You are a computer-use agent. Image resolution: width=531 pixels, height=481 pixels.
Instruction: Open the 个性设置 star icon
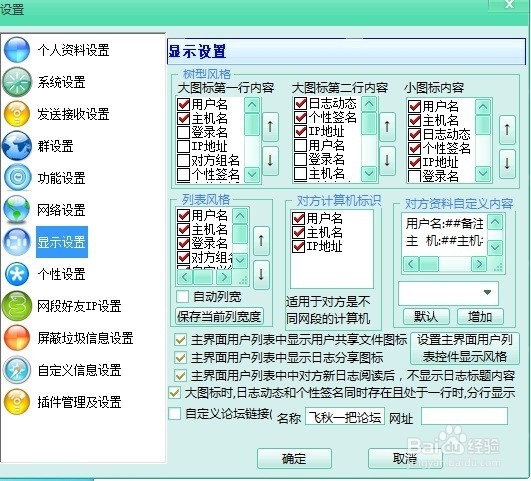[x=17, y=274]
